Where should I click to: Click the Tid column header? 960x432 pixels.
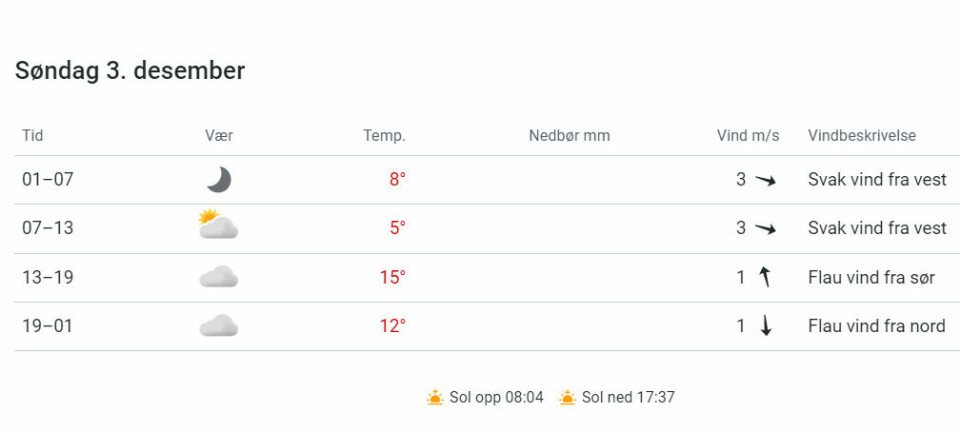click(33, 136)
